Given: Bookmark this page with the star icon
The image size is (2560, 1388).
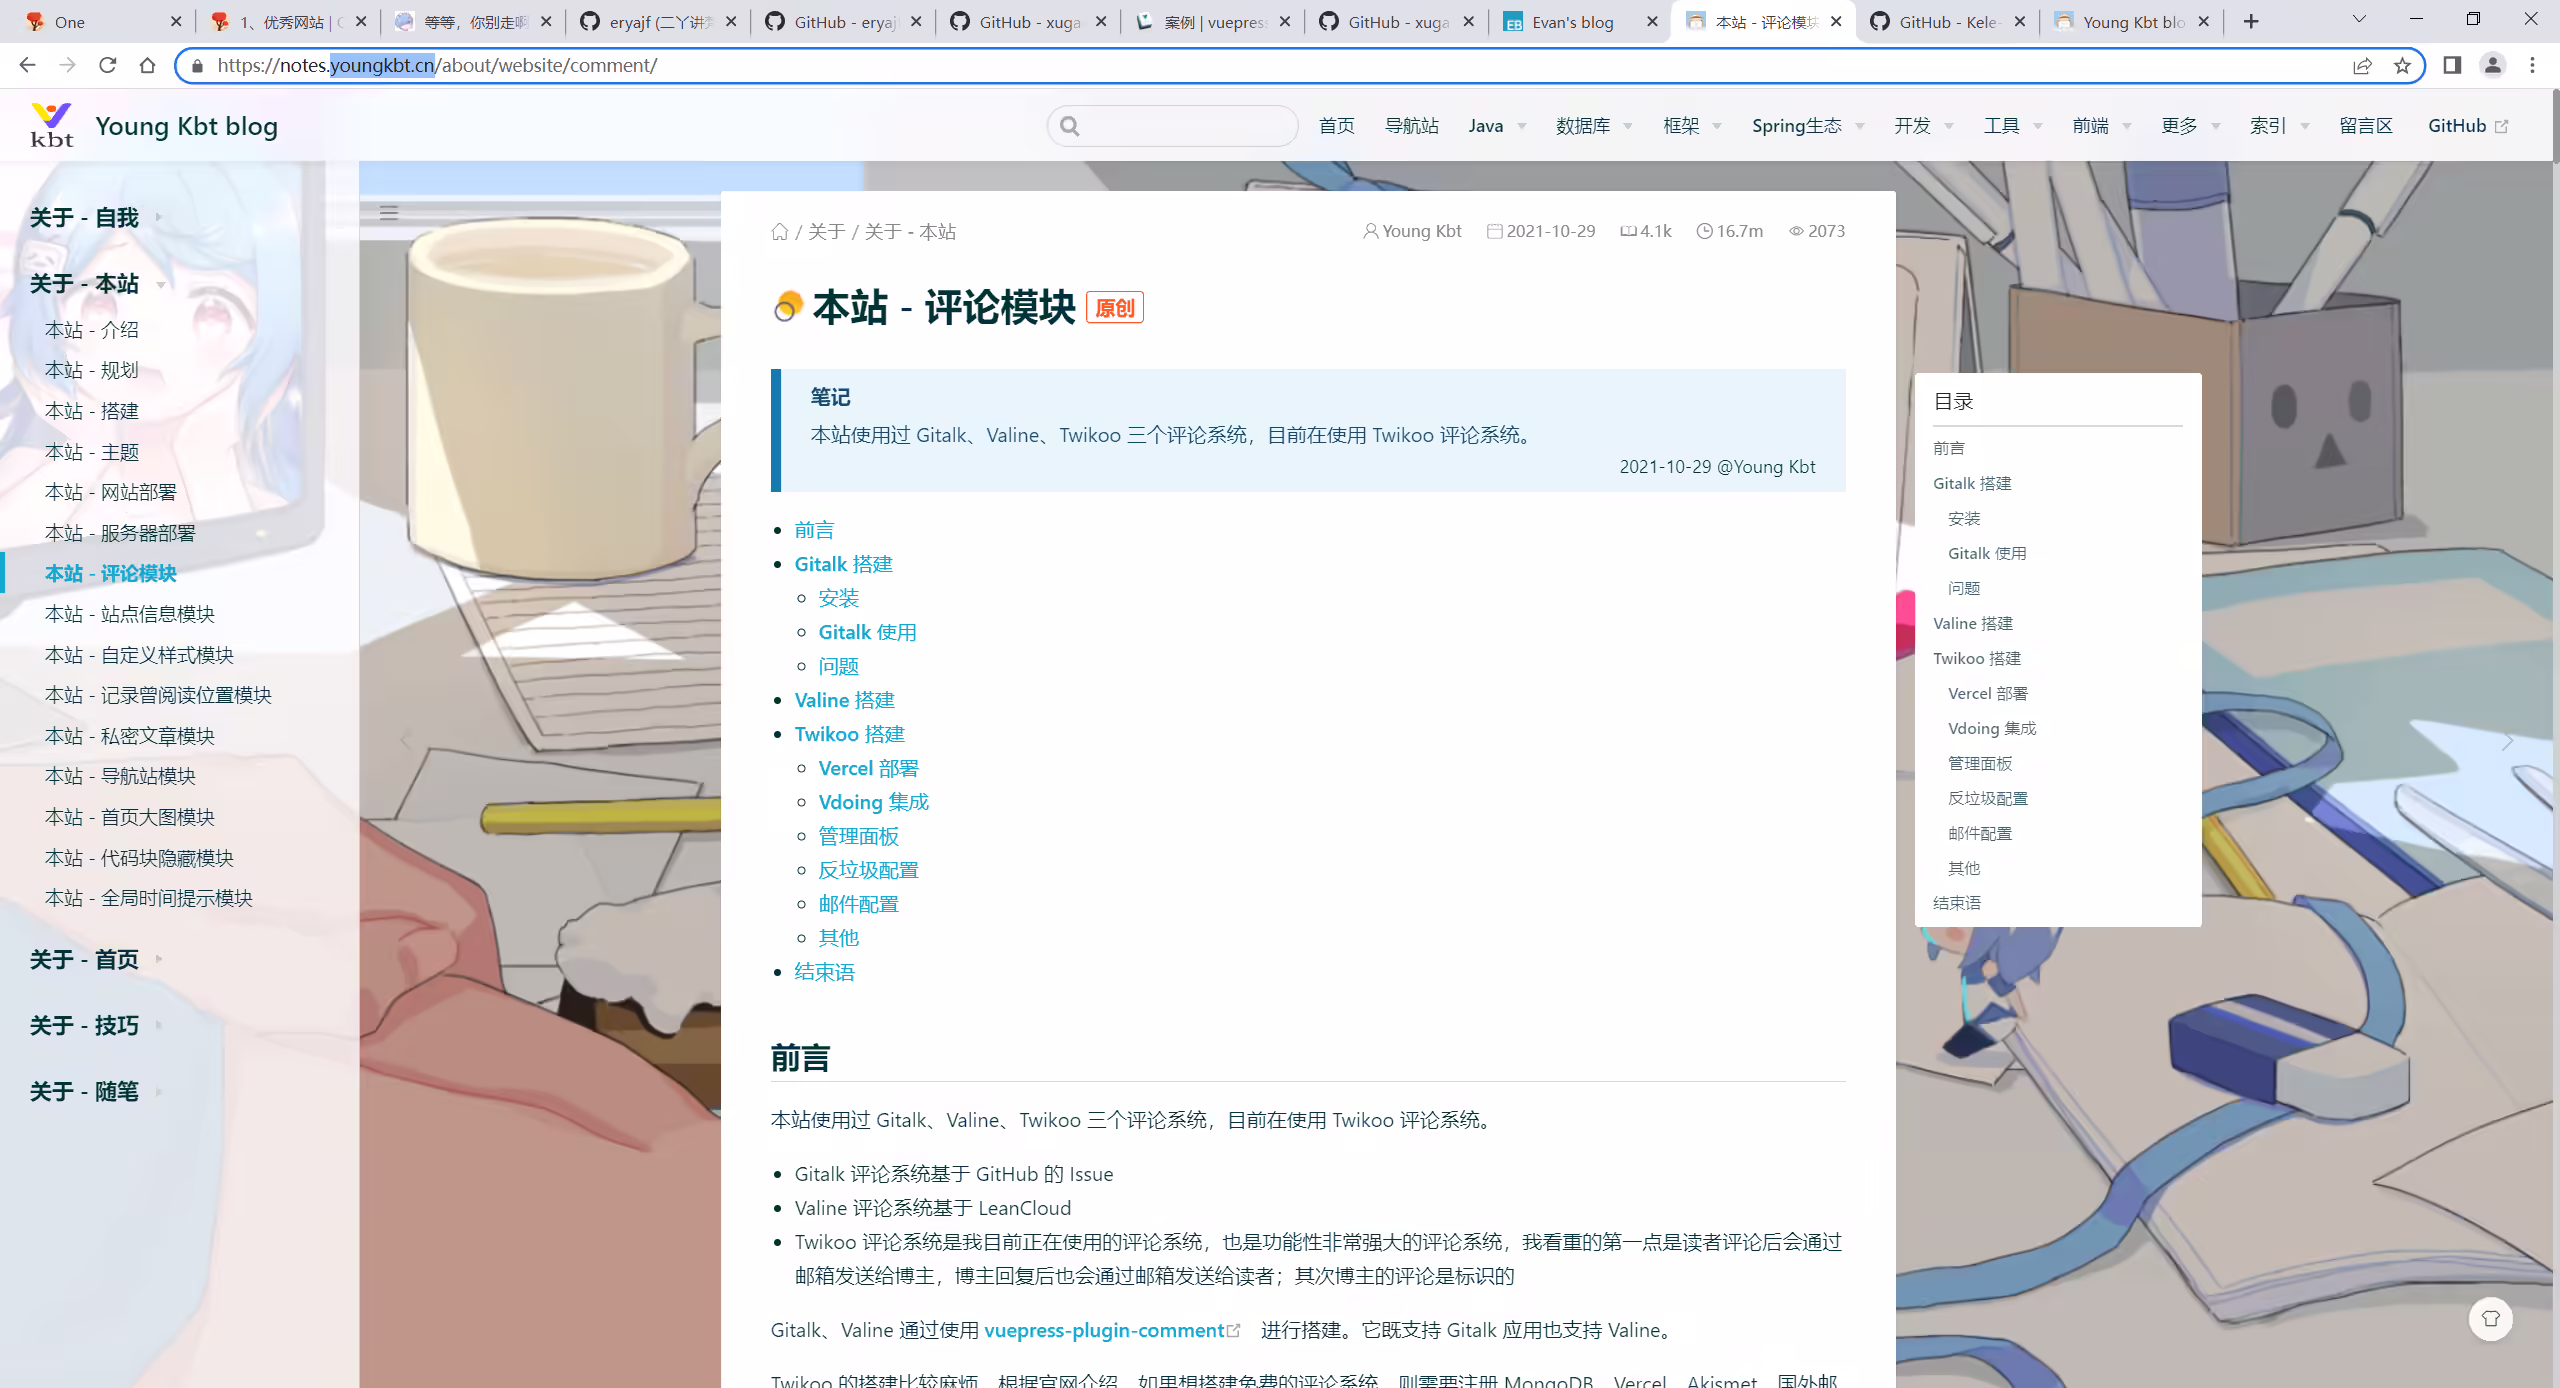Looking at the screenshot, I should pos(2402,65).
